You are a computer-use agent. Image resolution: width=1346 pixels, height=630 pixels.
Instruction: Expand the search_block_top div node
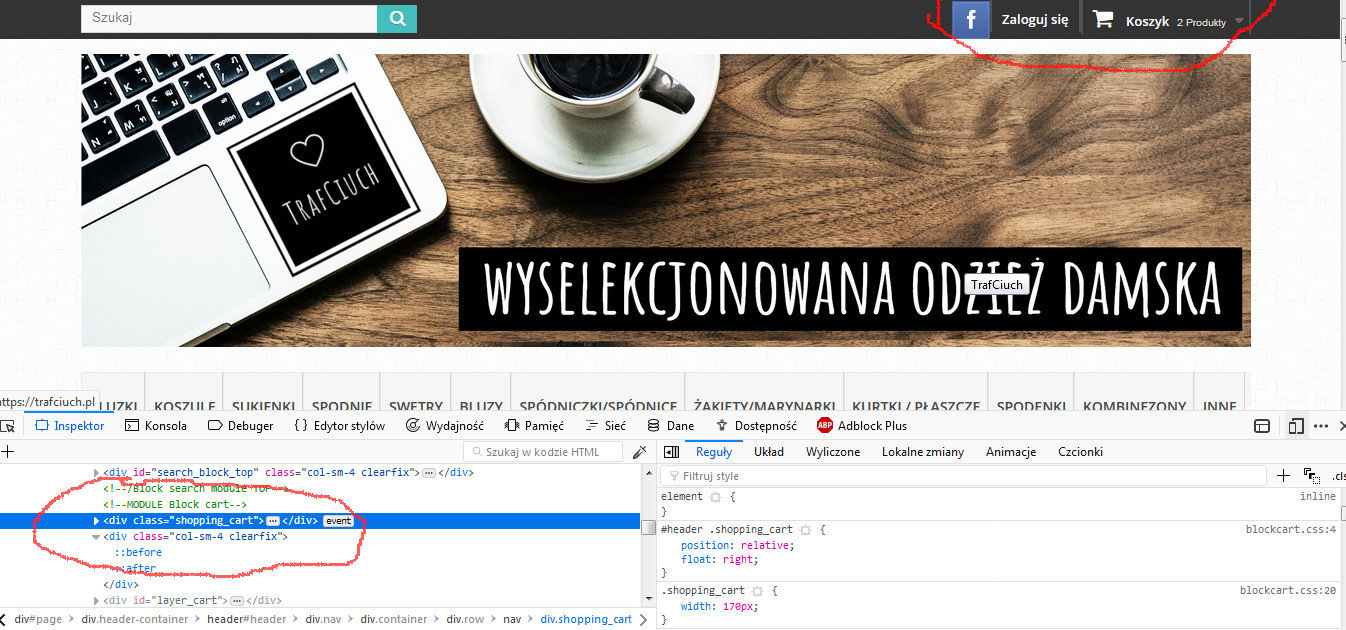point(97,473)
